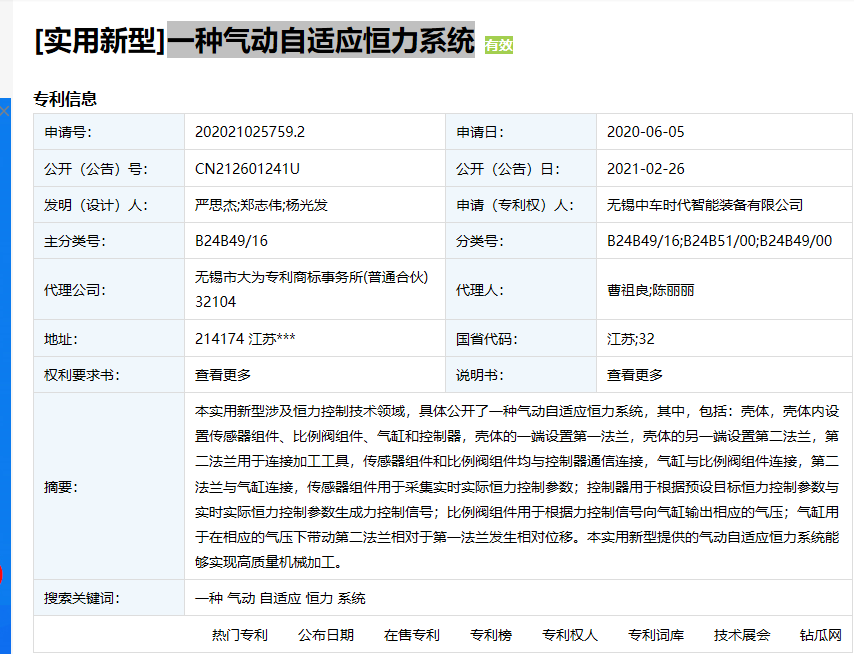The image size is (854, 654).
Task: Open 查看更多 for 说明书
Action: click(x=635, y=375)
